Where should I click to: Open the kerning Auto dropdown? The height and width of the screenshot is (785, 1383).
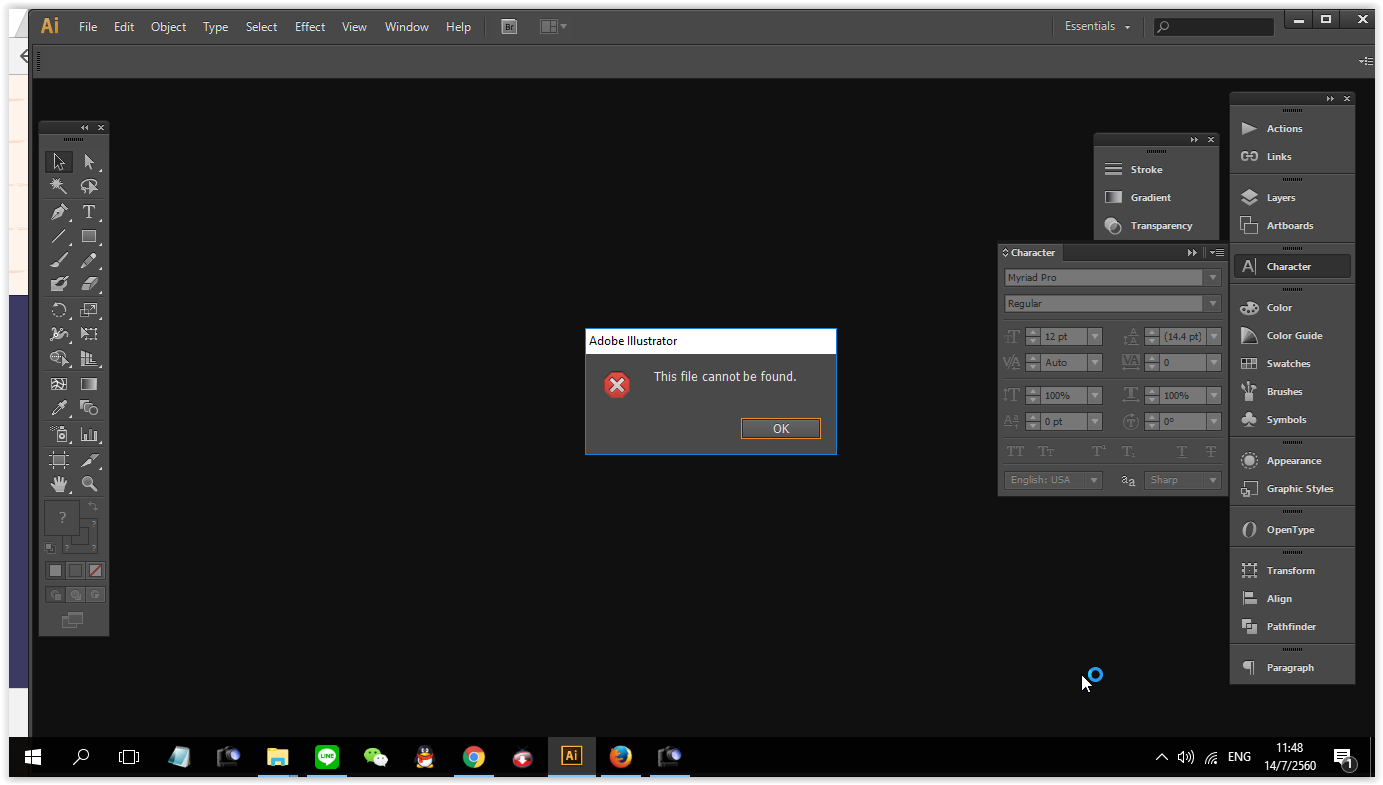pos(1095,363)
